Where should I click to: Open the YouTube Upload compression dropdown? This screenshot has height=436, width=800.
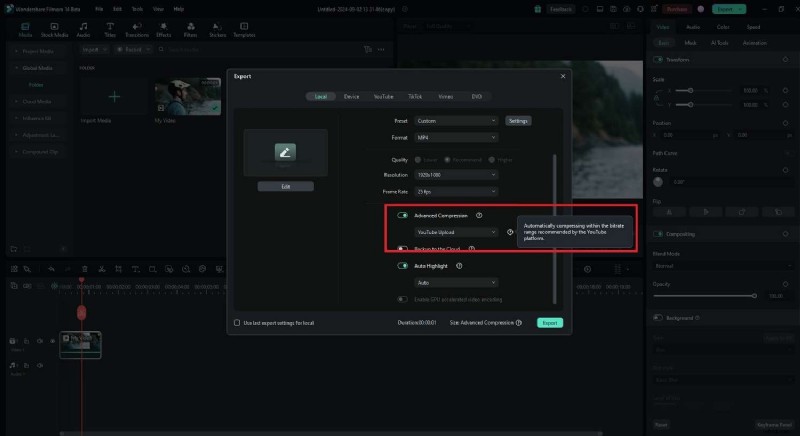point(456,232)
